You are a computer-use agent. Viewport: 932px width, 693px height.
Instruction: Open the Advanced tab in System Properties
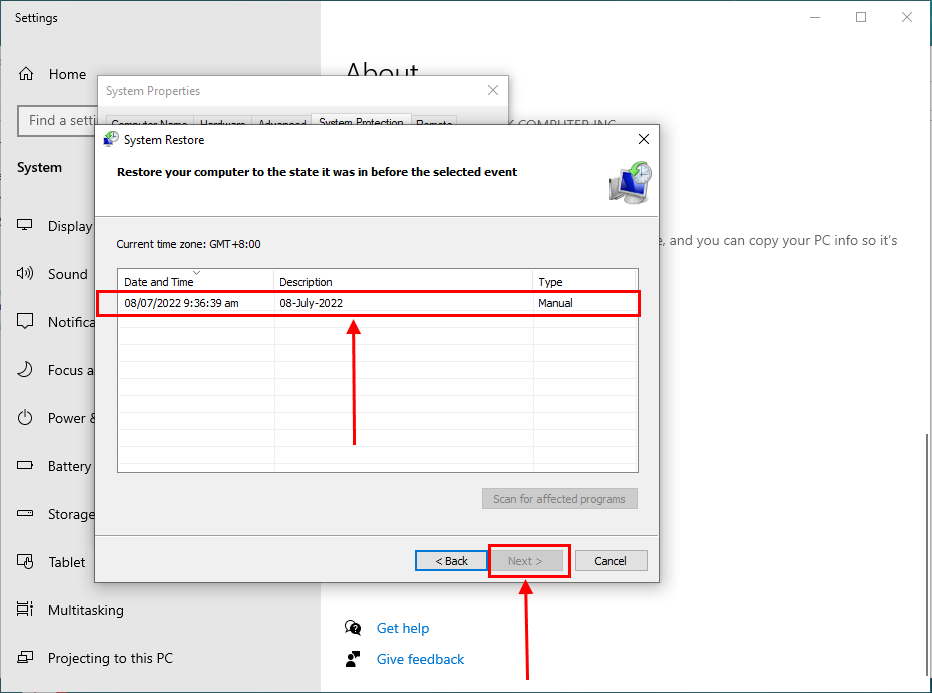pos(282,121)
